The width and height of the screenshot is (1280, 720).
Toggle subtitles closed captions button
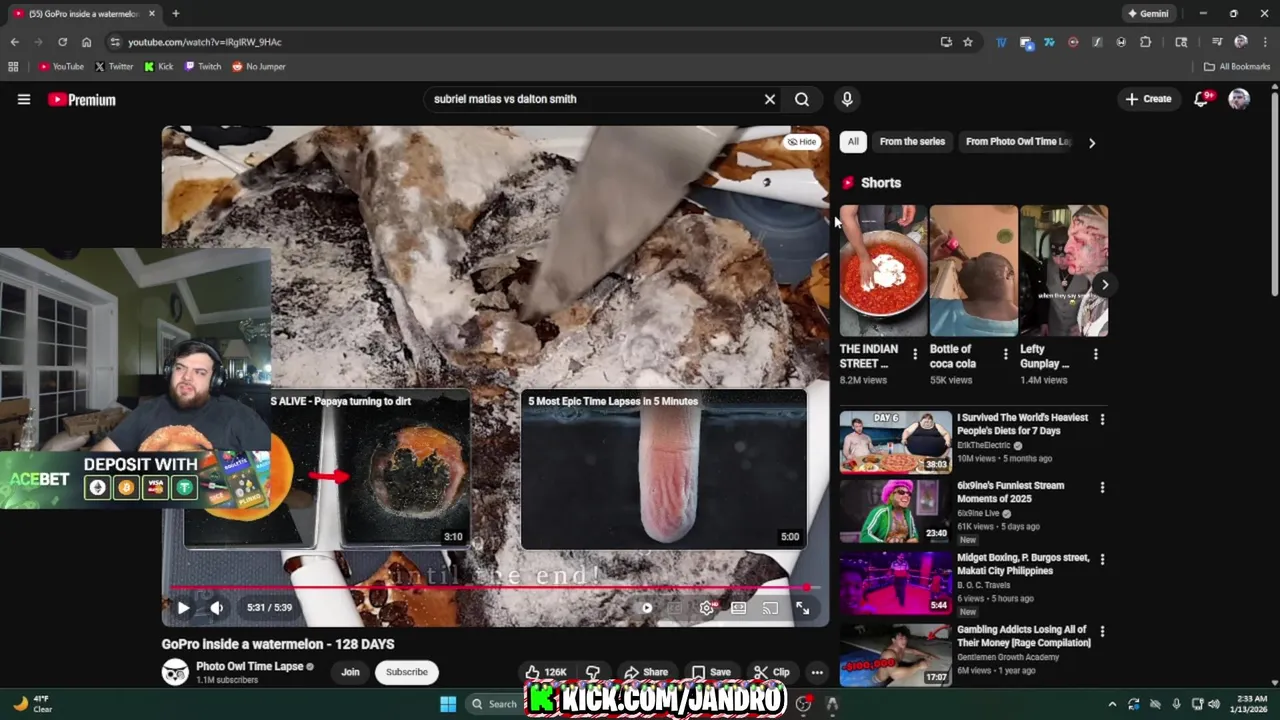coord(675,608)
